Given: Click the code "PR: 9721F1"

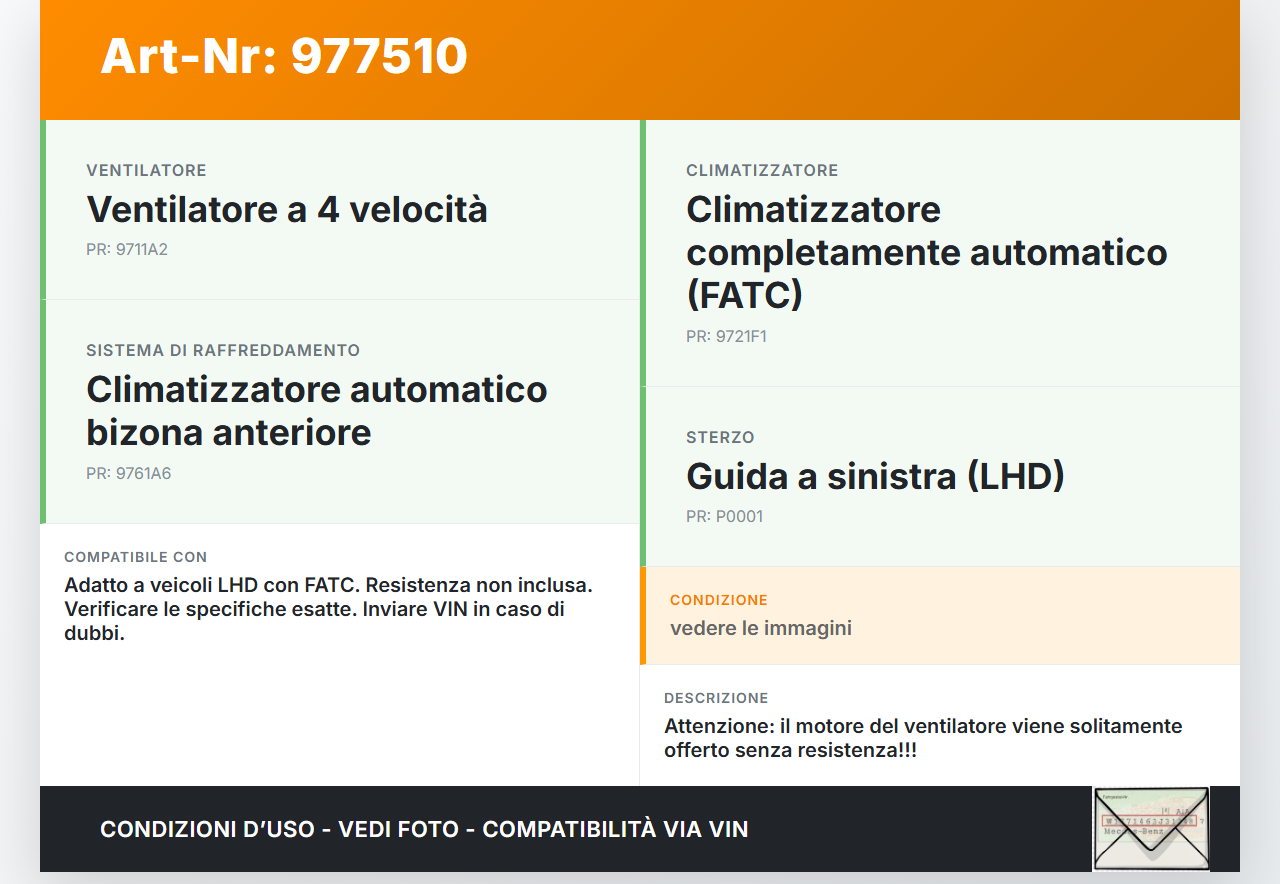Looking at the screenshot, I should tap(726, 337).
